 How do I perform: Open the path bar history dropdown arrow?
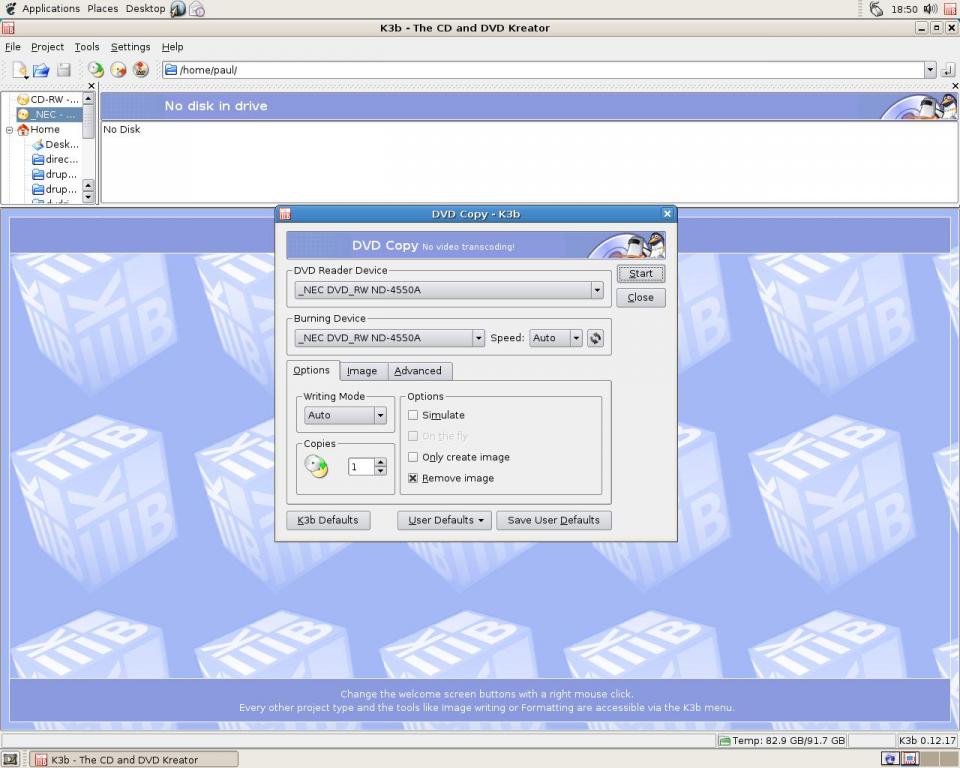coord(931,70)
